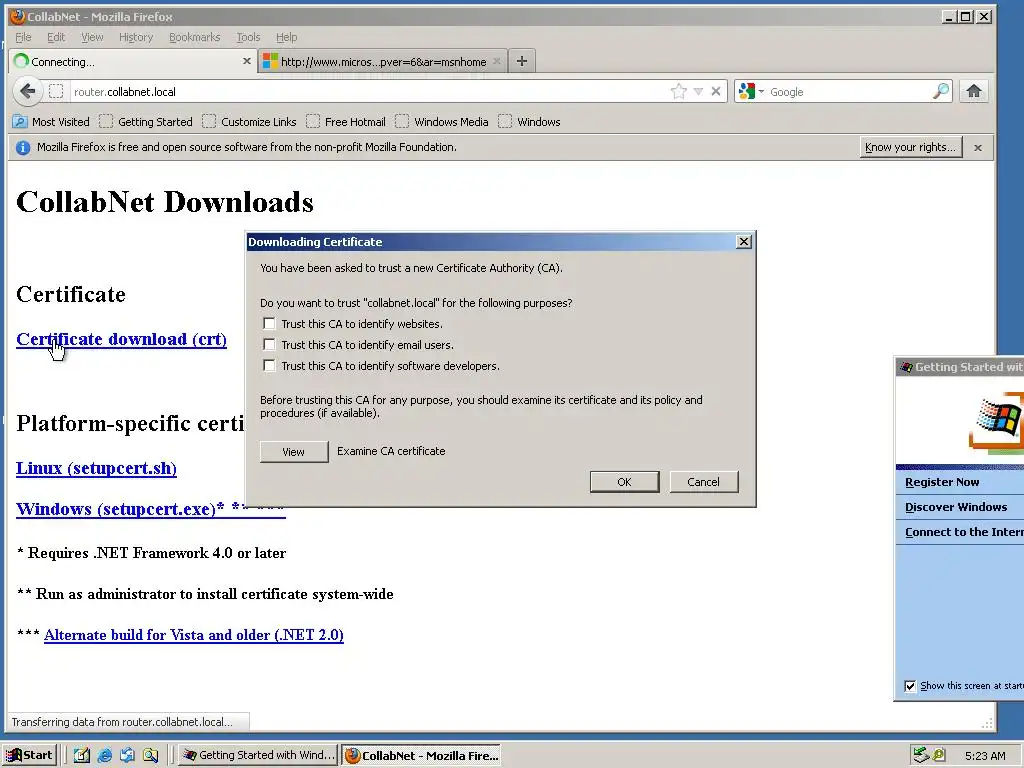Click the Know your rights button
Image resolution: width=1024 pixels, height=768 pixels.
tap(910, 147)
